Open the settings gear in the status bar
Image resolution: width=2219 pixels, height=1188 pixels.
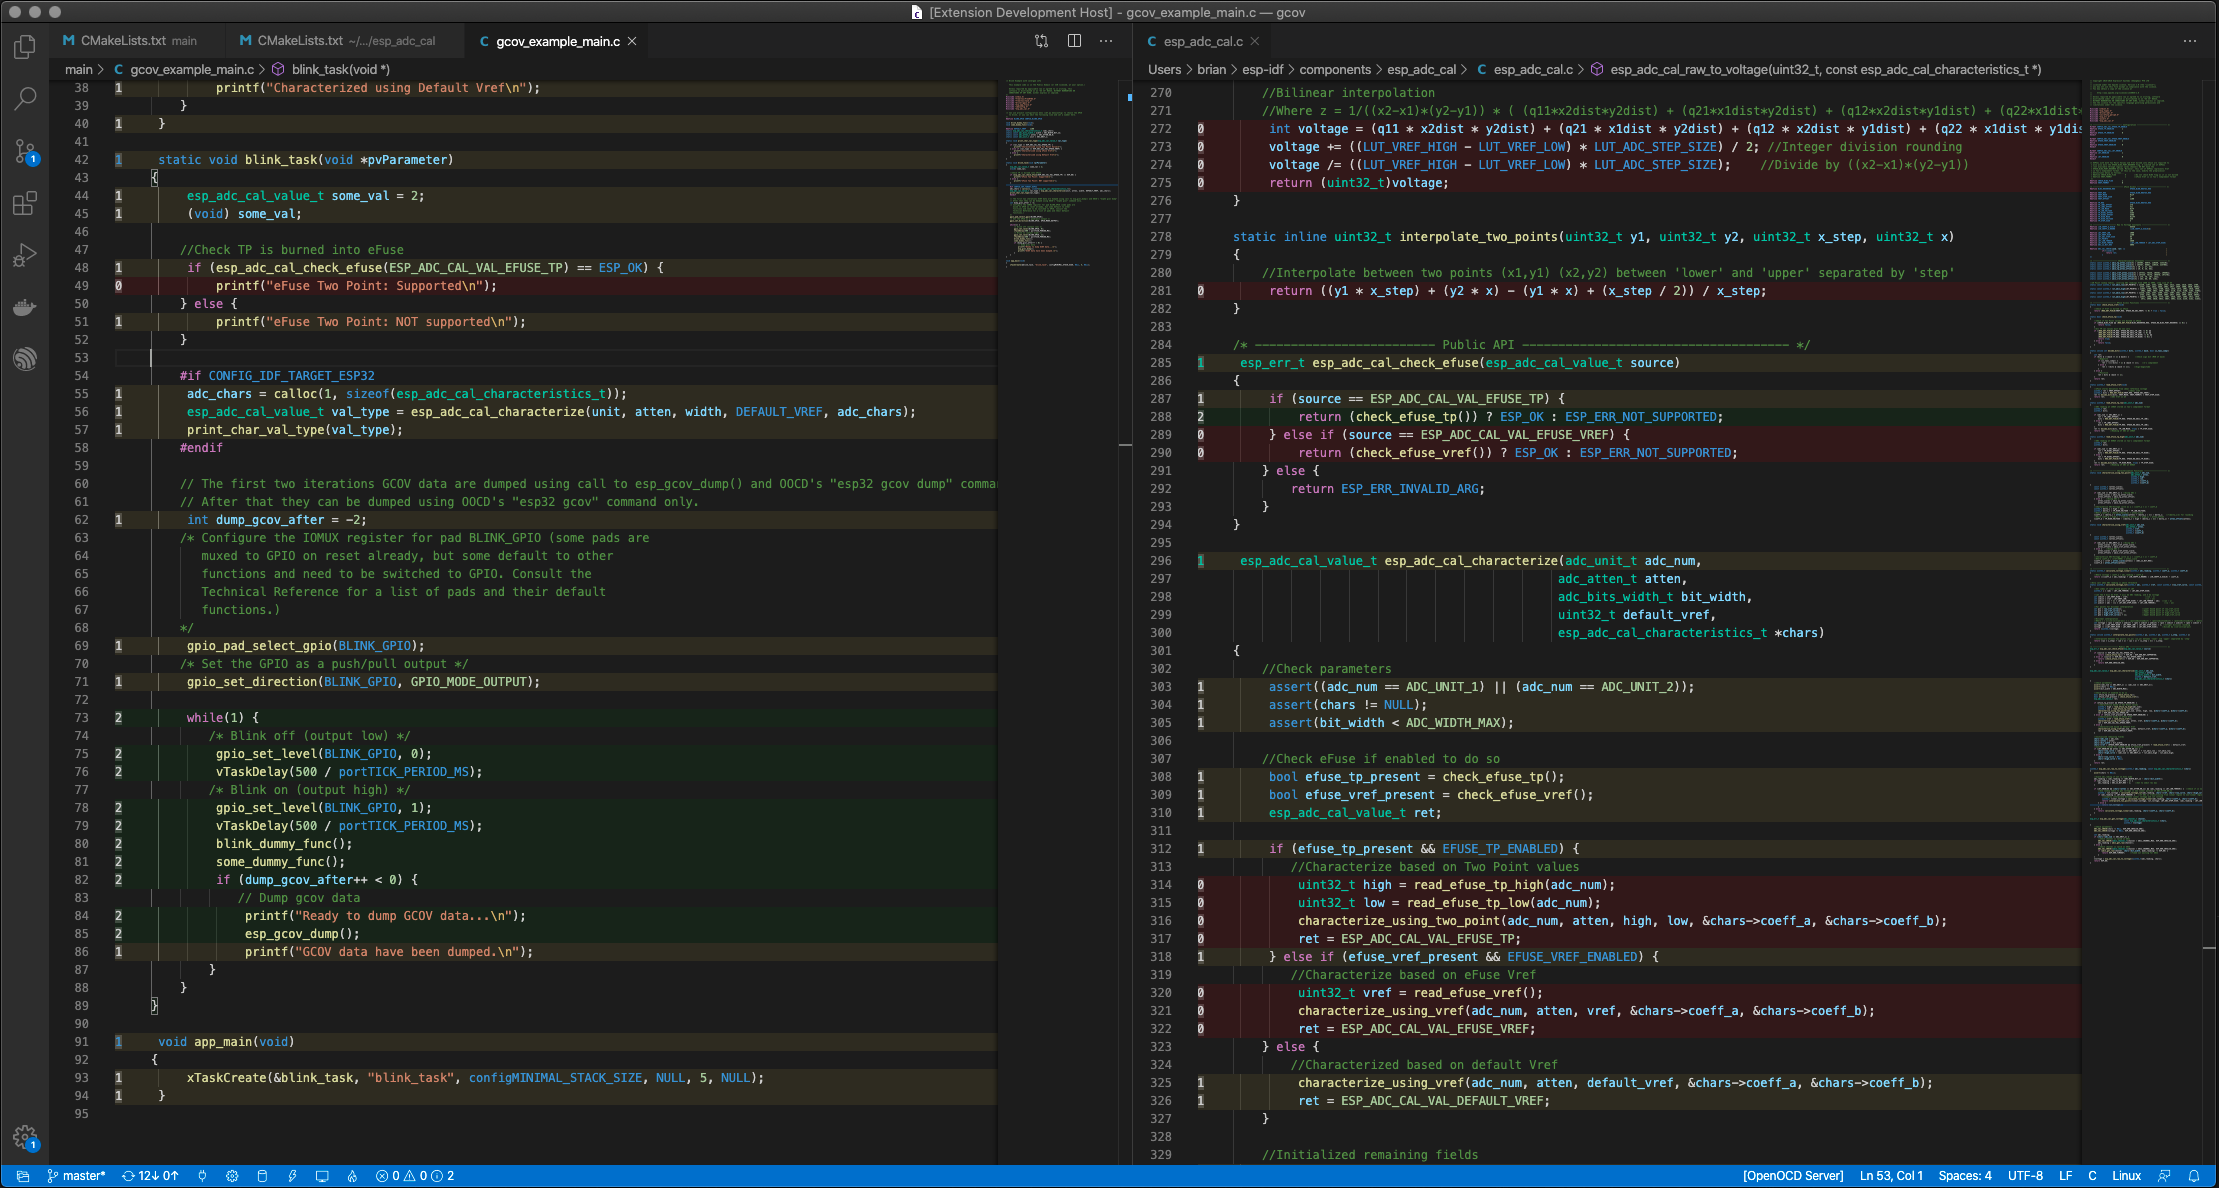click(x=232, y=1176)
